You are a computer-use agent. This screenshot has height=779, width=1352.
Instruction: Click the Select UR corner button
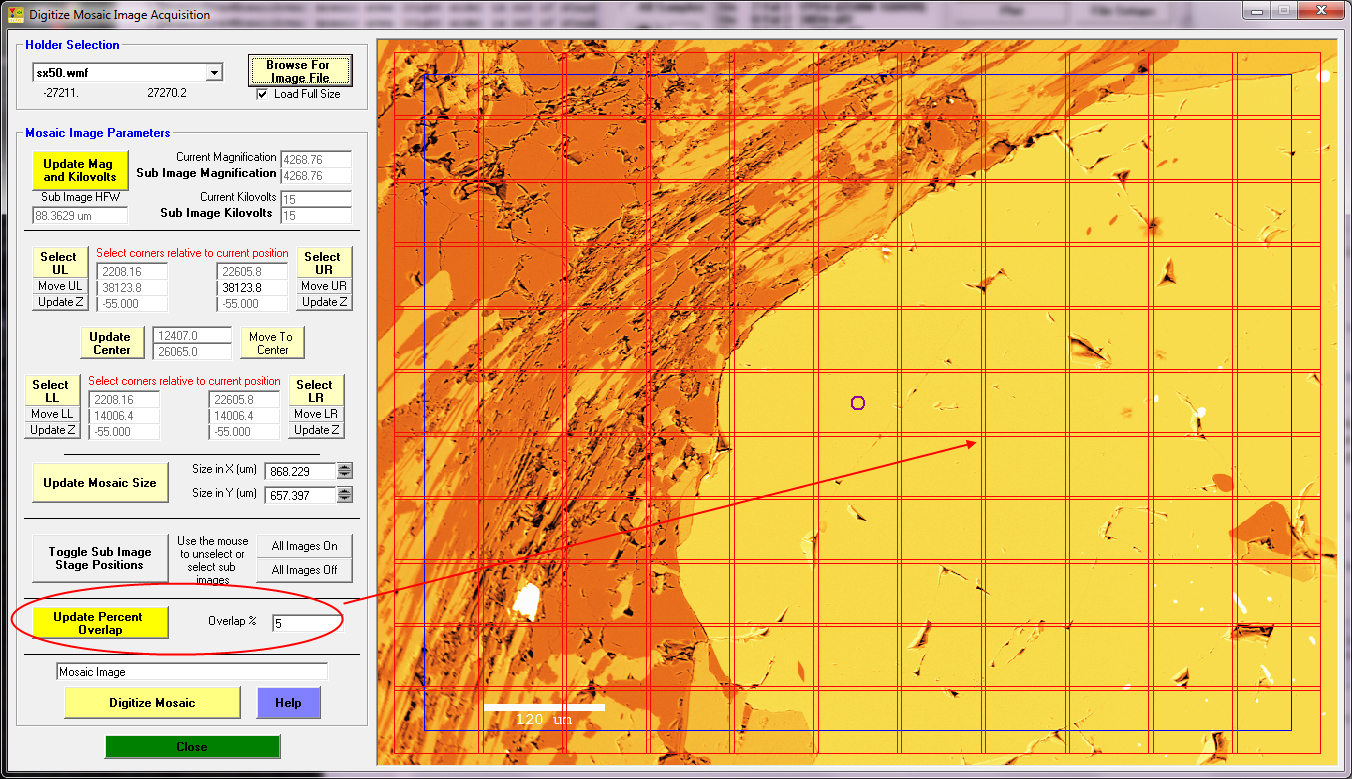pyautogui.click(x=323, y=263)
